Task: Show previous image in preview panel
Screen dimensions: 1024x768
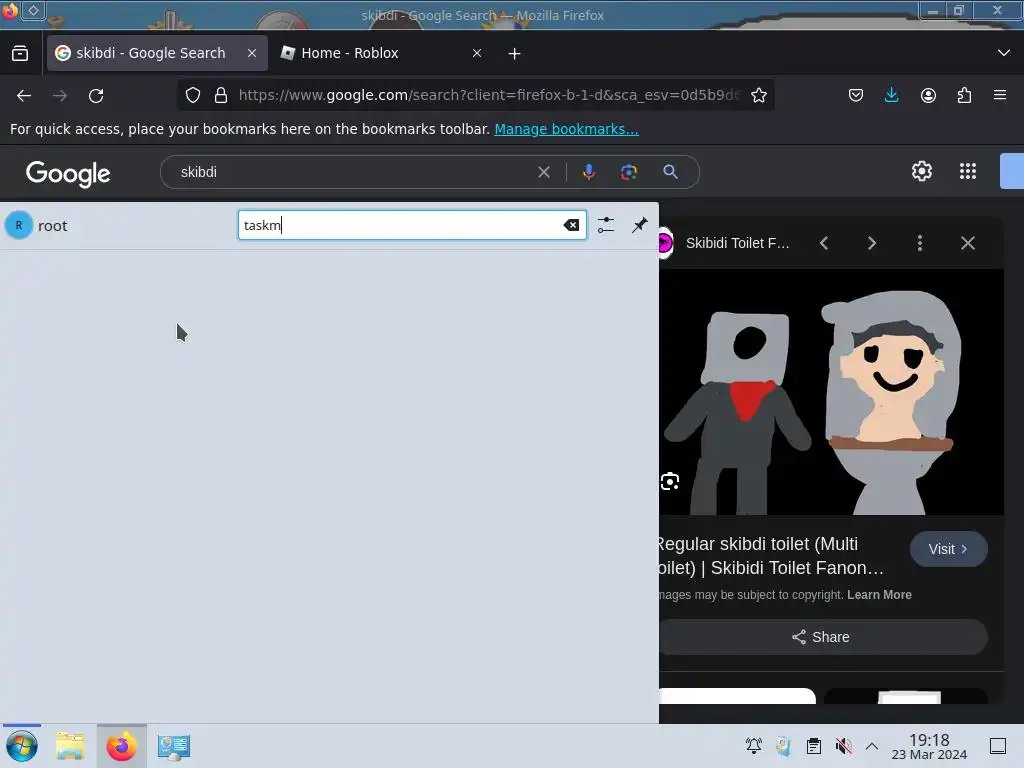Action: (824, 244)
